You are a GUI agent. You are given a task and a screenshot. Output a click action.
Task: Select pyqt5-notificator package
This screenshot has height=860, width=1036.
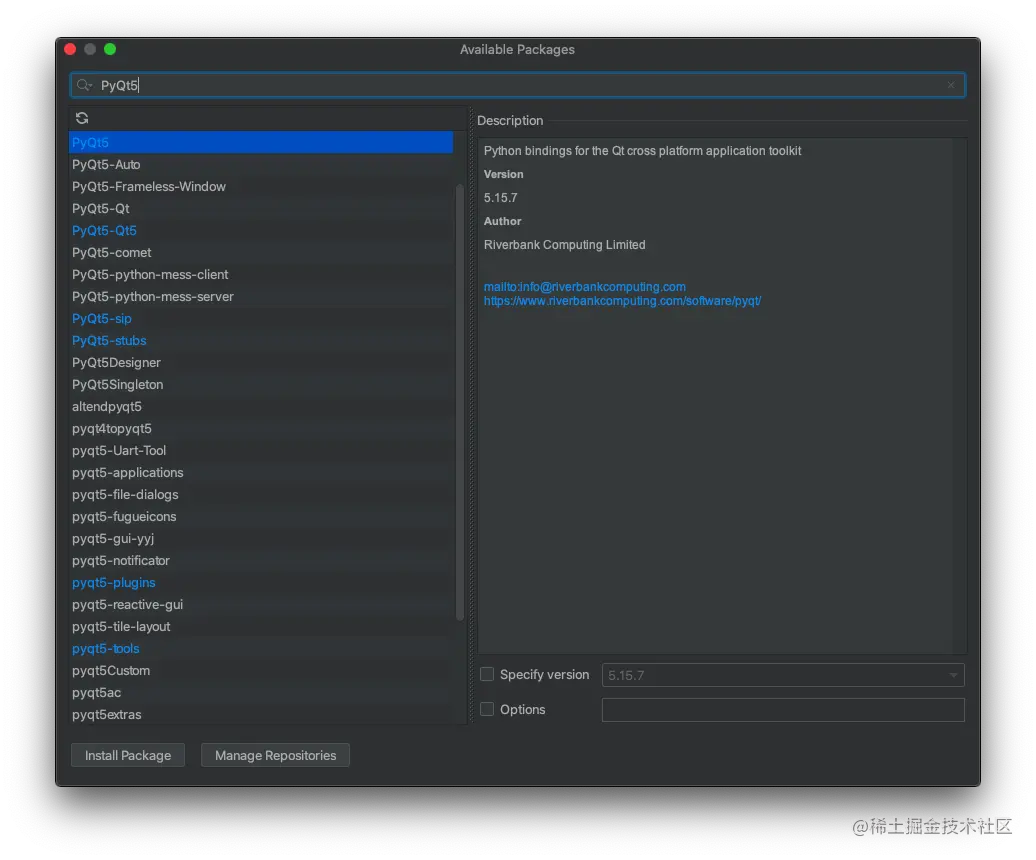(262, 561)
